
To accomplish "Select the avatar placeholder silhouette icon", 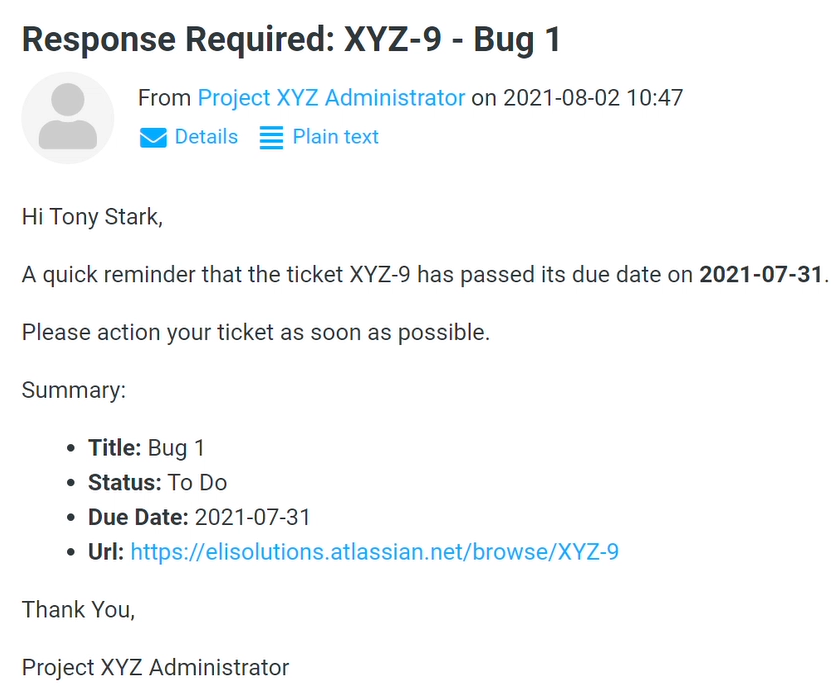I will [x=67, y=117].
